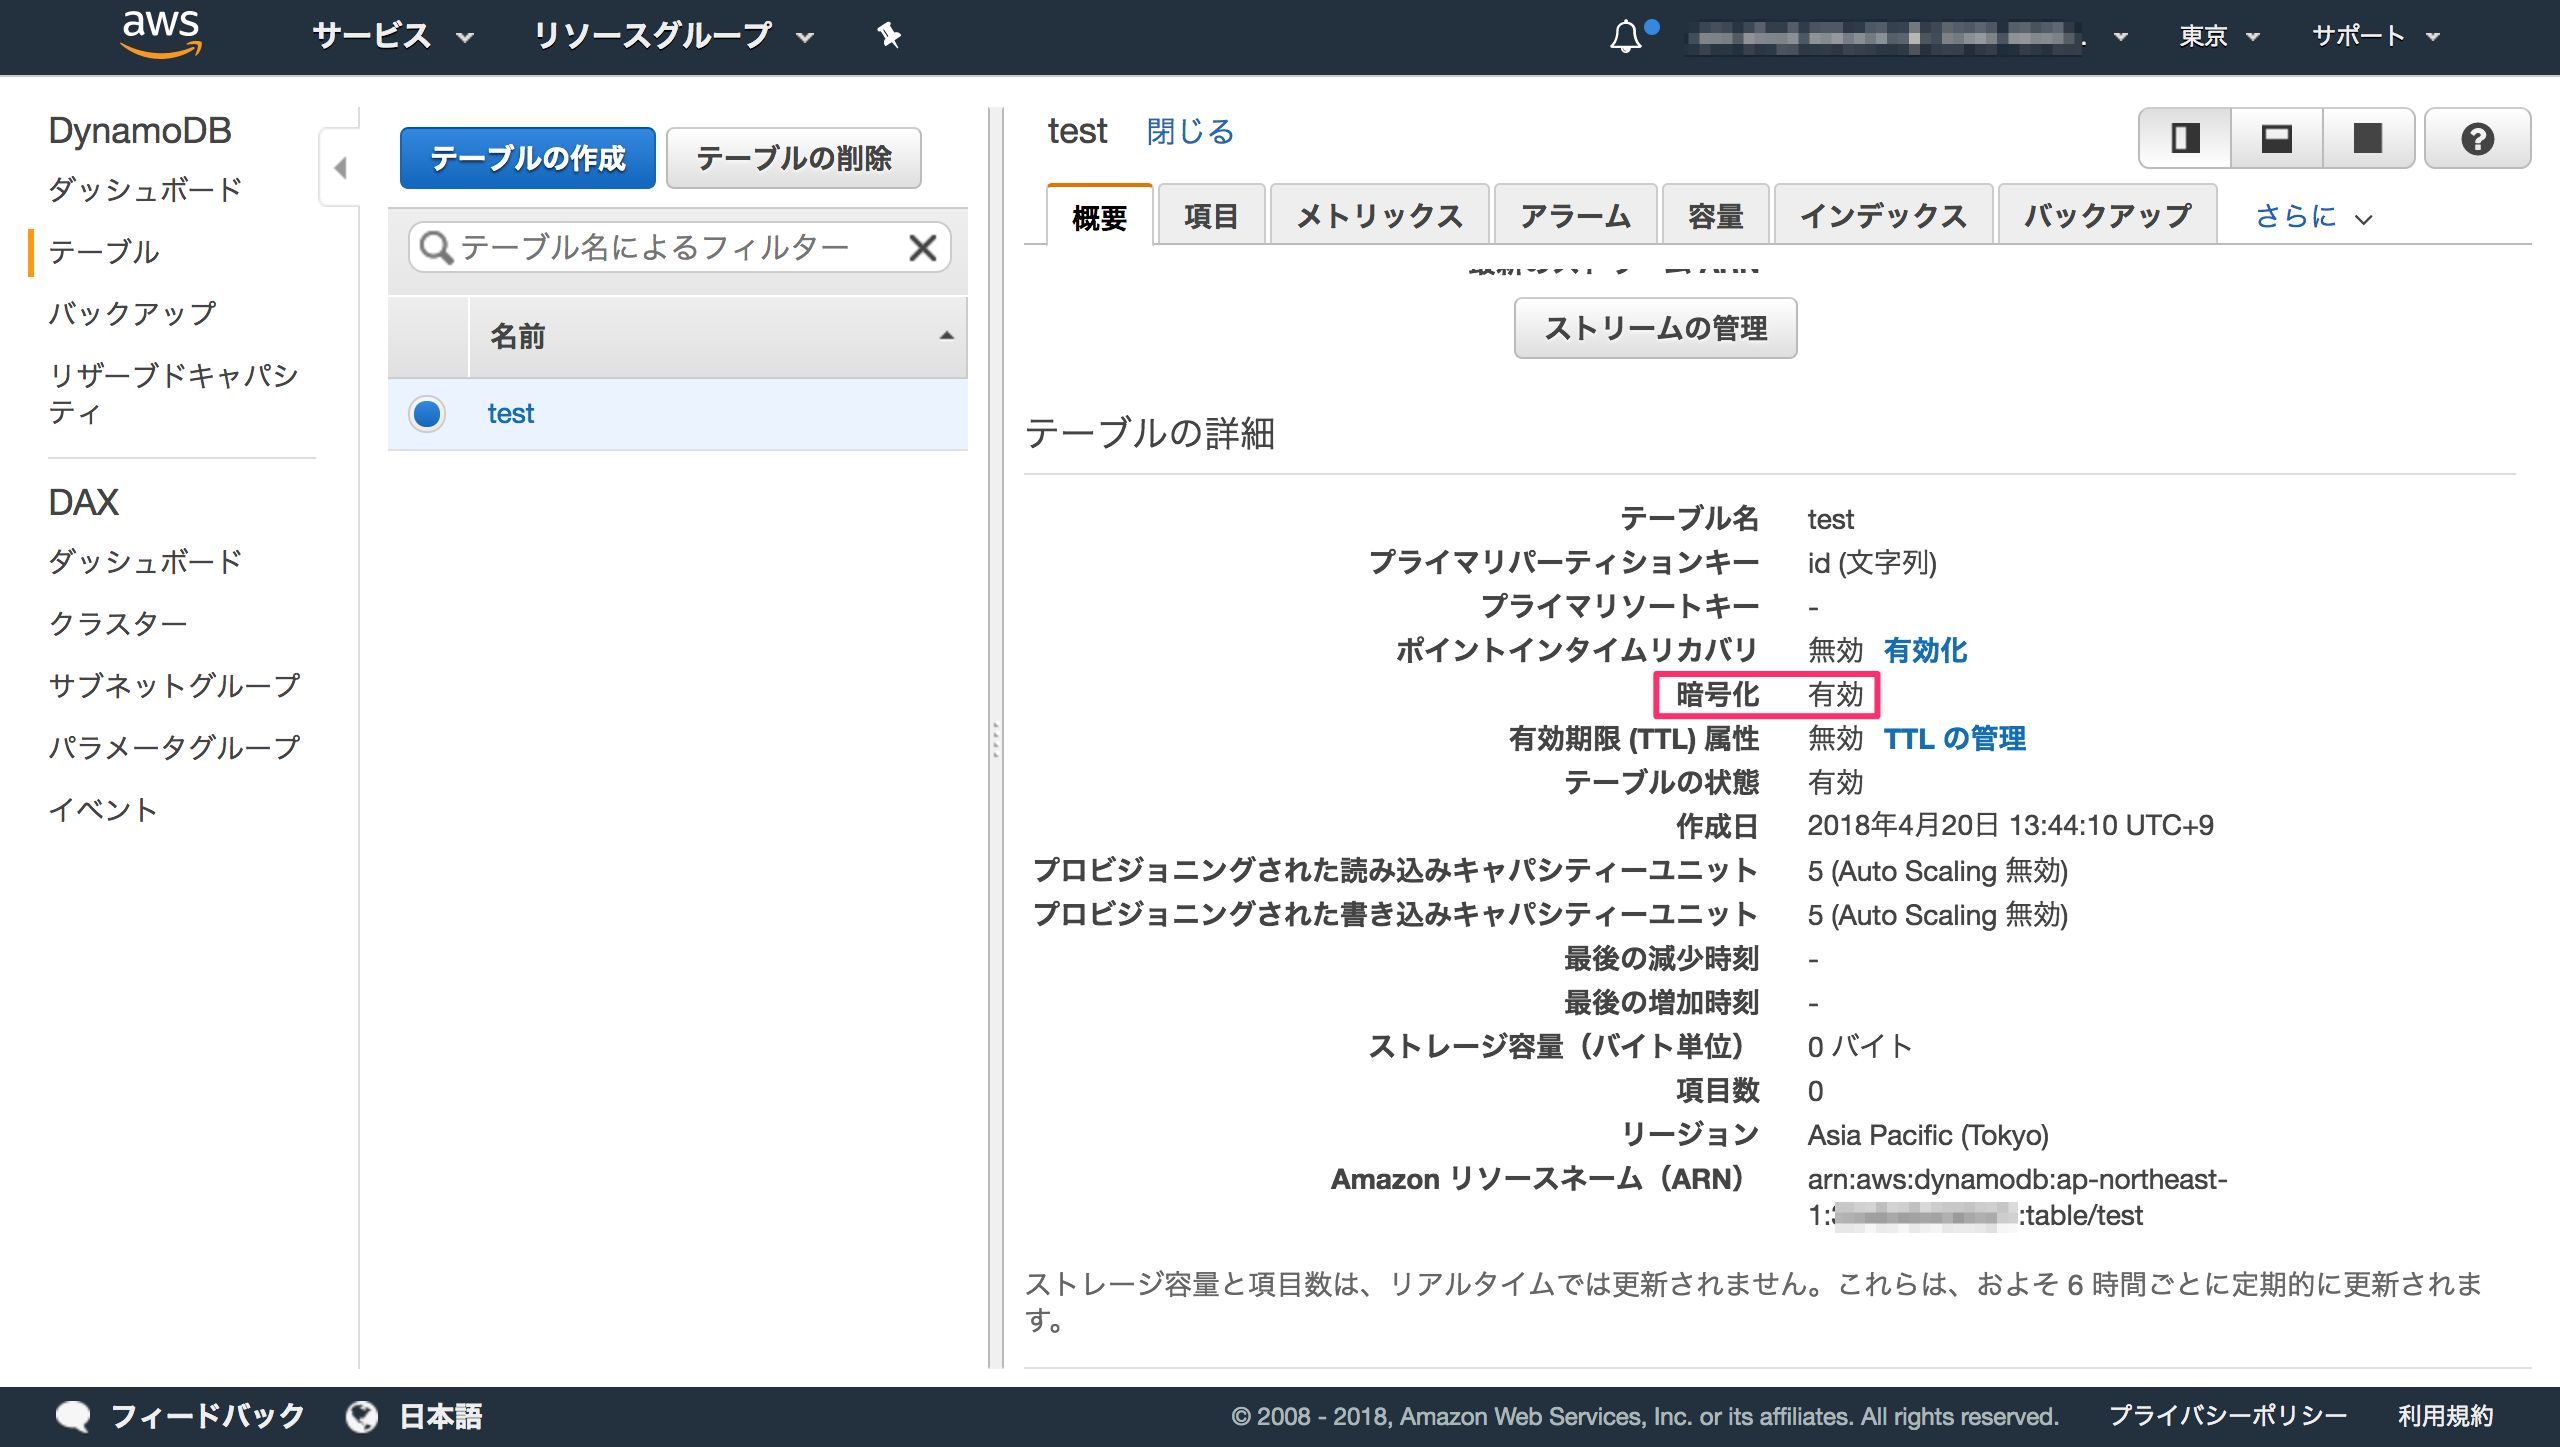Open リザーブドキャパシティ in sidebar

click(174, 394)
